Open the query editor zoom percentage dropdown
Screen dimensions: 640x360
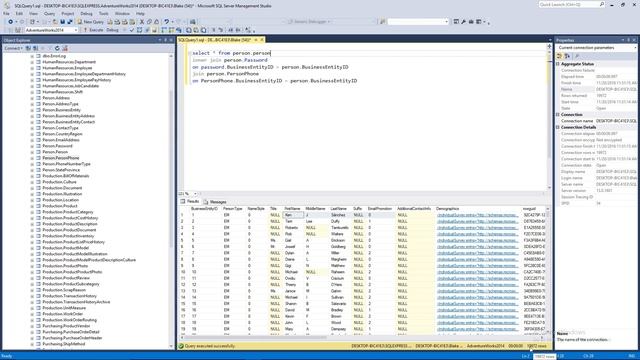tap(195, 194)
